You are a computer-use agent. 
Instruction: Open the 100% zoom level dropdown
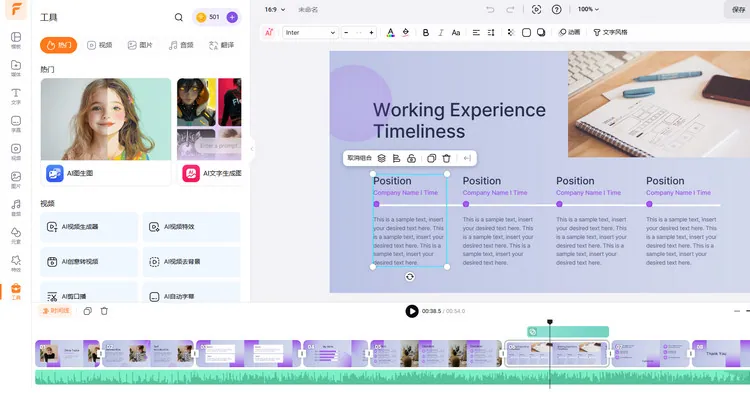pyautogui.click(x=588, y=9)
